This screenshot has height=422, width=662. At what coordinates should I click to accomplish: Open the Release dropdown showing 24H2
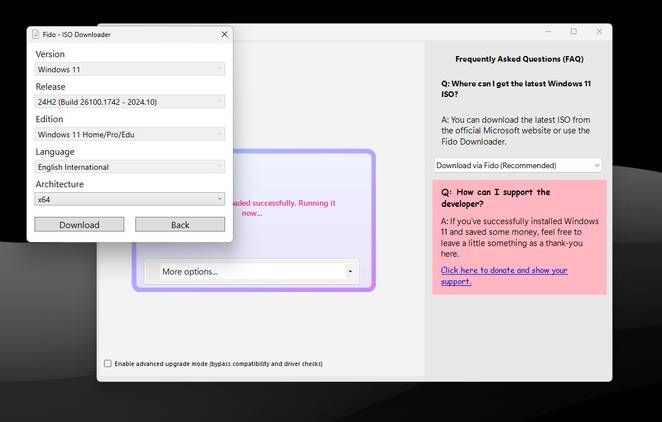[130, 102]
